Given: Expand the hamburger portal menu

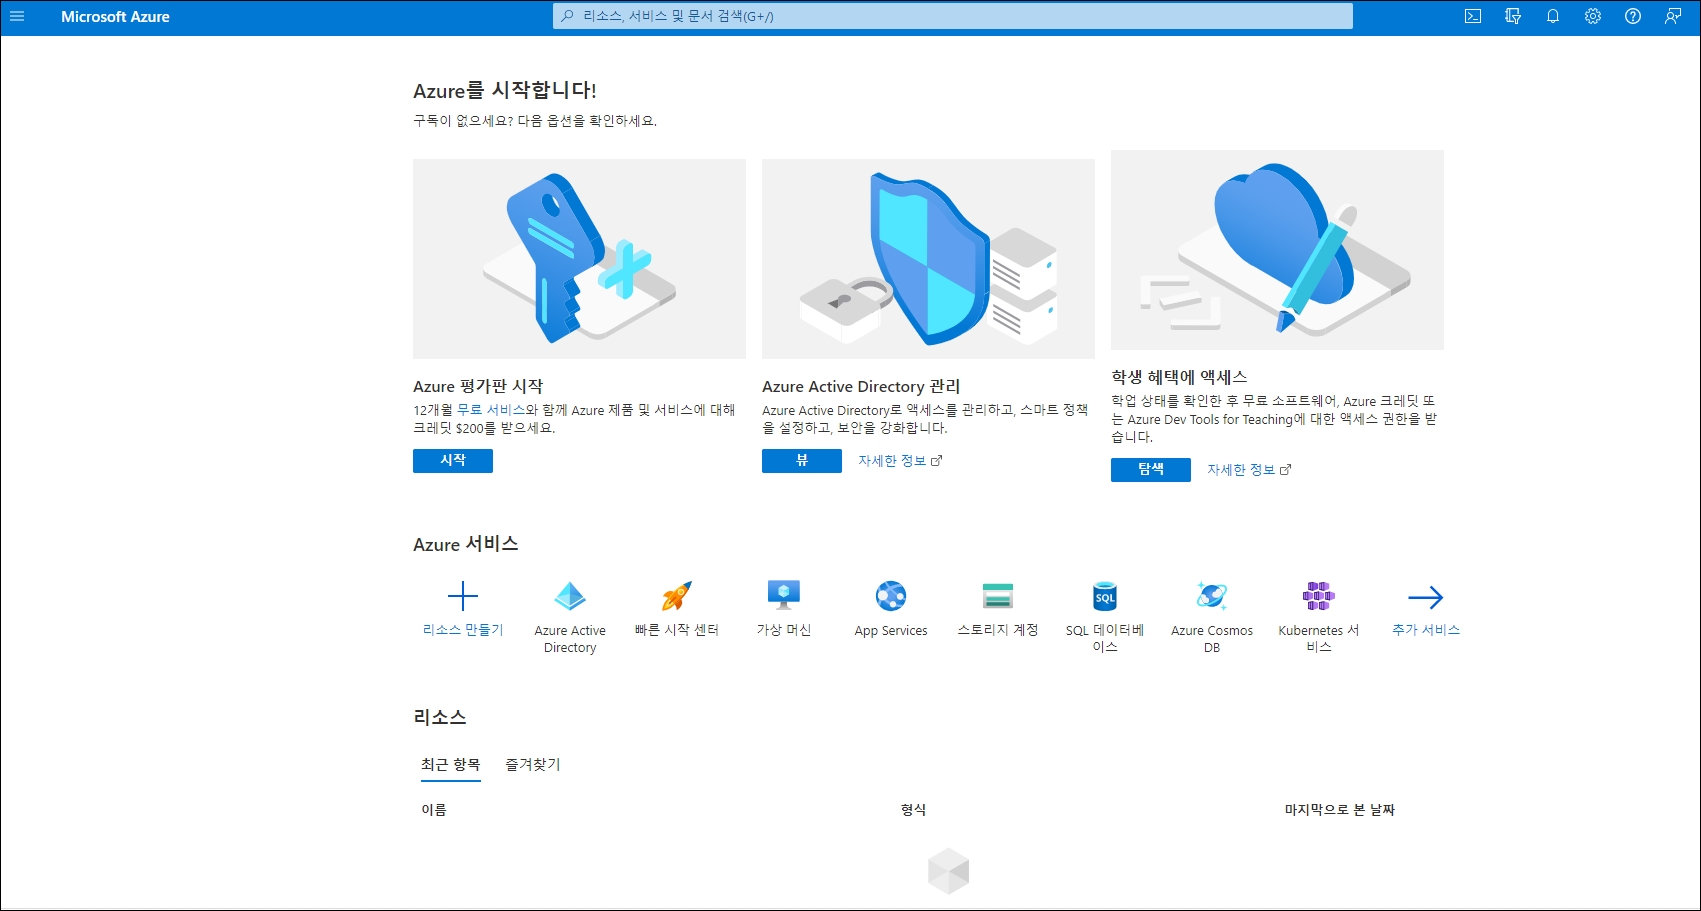Looking at the screenshot, I should 17,16.
